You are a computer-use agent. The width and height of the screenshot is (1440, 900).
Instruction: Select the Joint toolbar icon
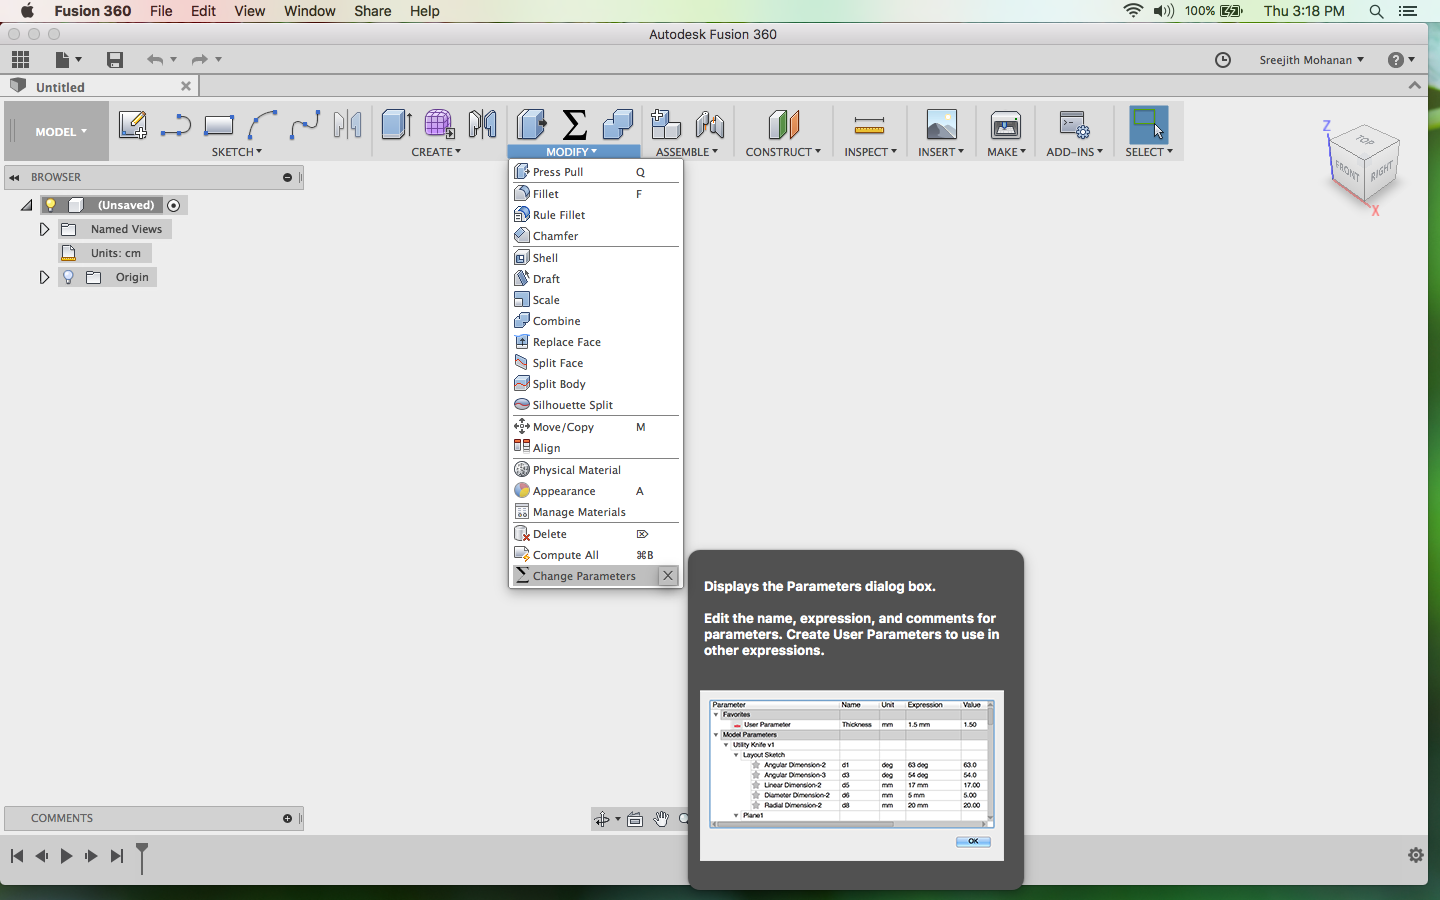point(710,125)
